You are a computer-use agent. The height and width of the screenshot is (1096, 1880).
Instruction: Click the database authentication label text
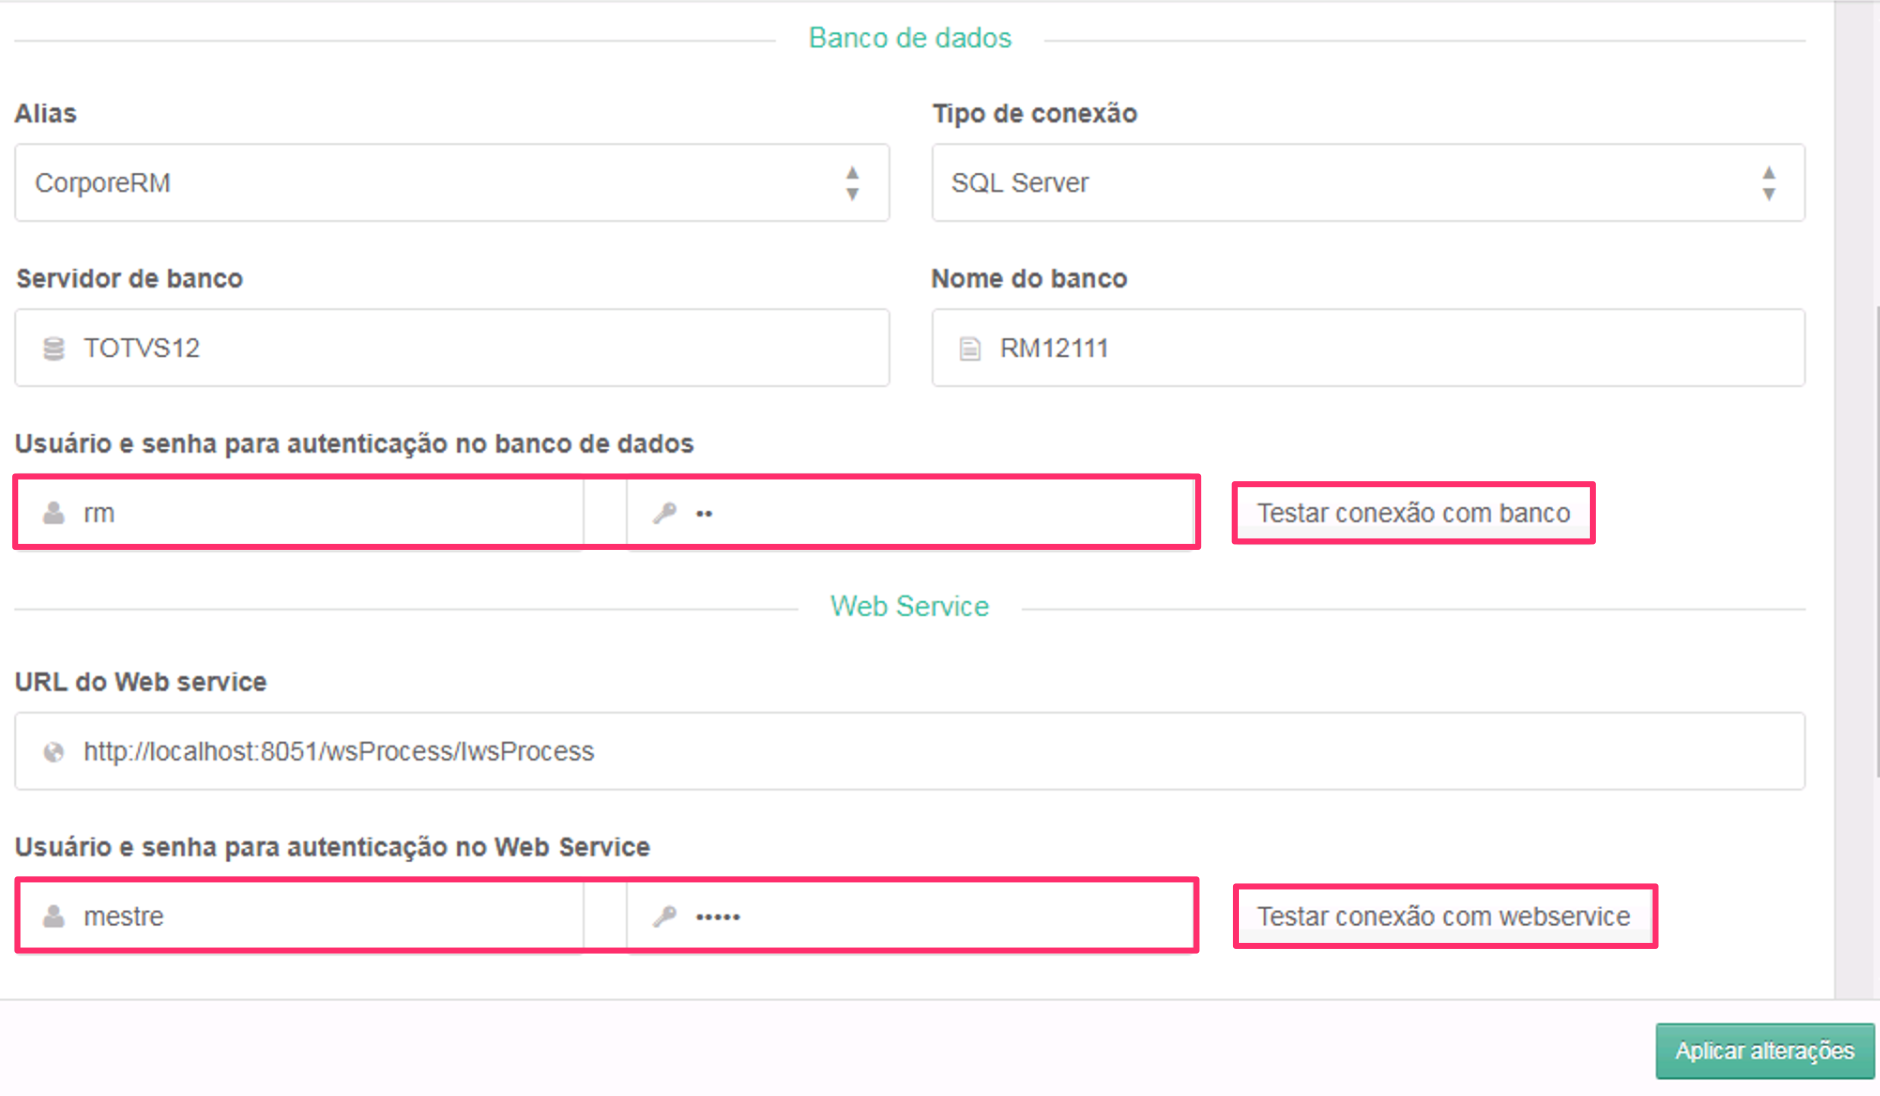[x=354, y=444]
